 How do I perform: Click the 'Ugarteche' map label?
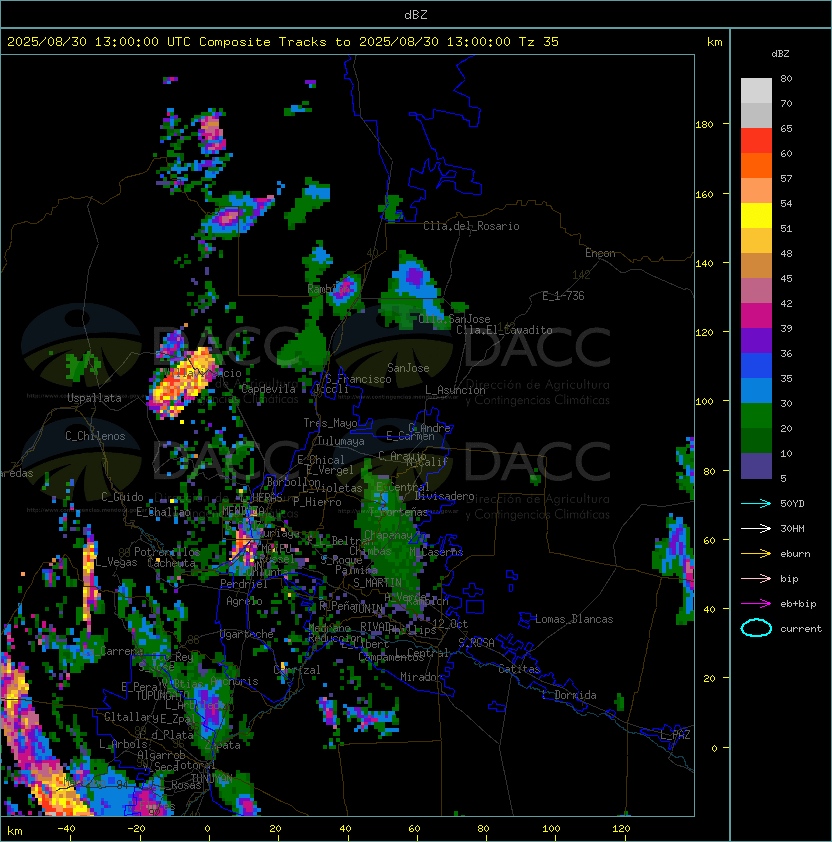[247, 634]
